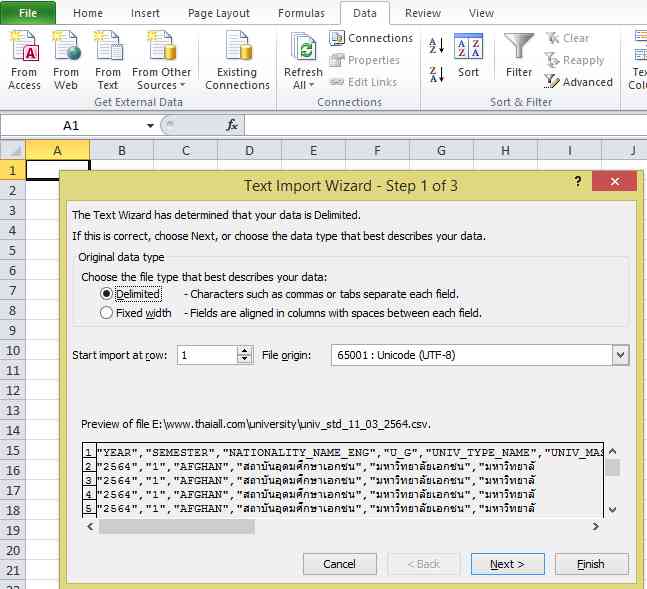Viewport: 647px width, 589px height.
Task: Click the Next button in wizard
Action: point(507,564)
